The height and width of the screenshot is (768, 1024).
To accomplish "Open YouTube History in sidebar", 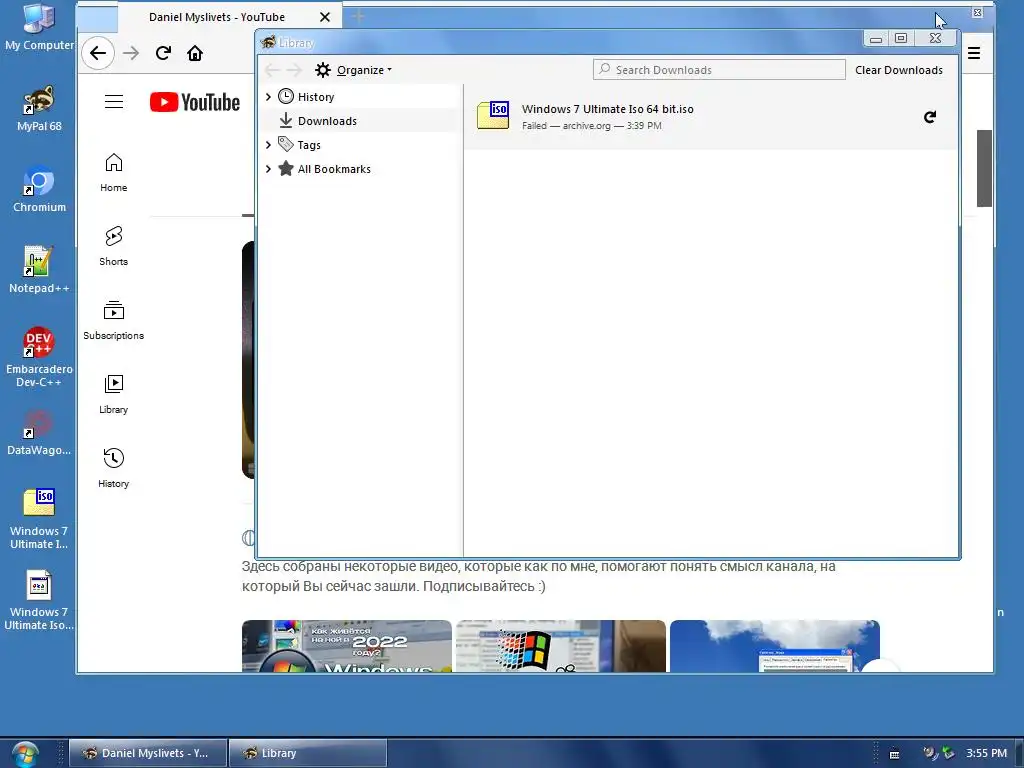I will coord(114,468).
